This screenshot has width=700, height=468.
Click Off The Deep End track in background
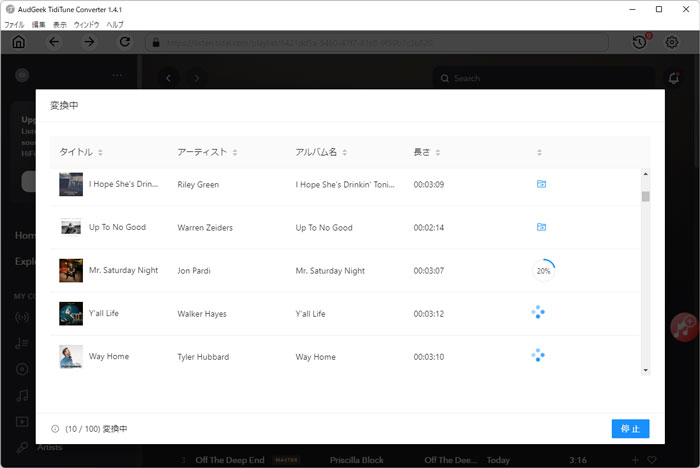coord(230,460)
